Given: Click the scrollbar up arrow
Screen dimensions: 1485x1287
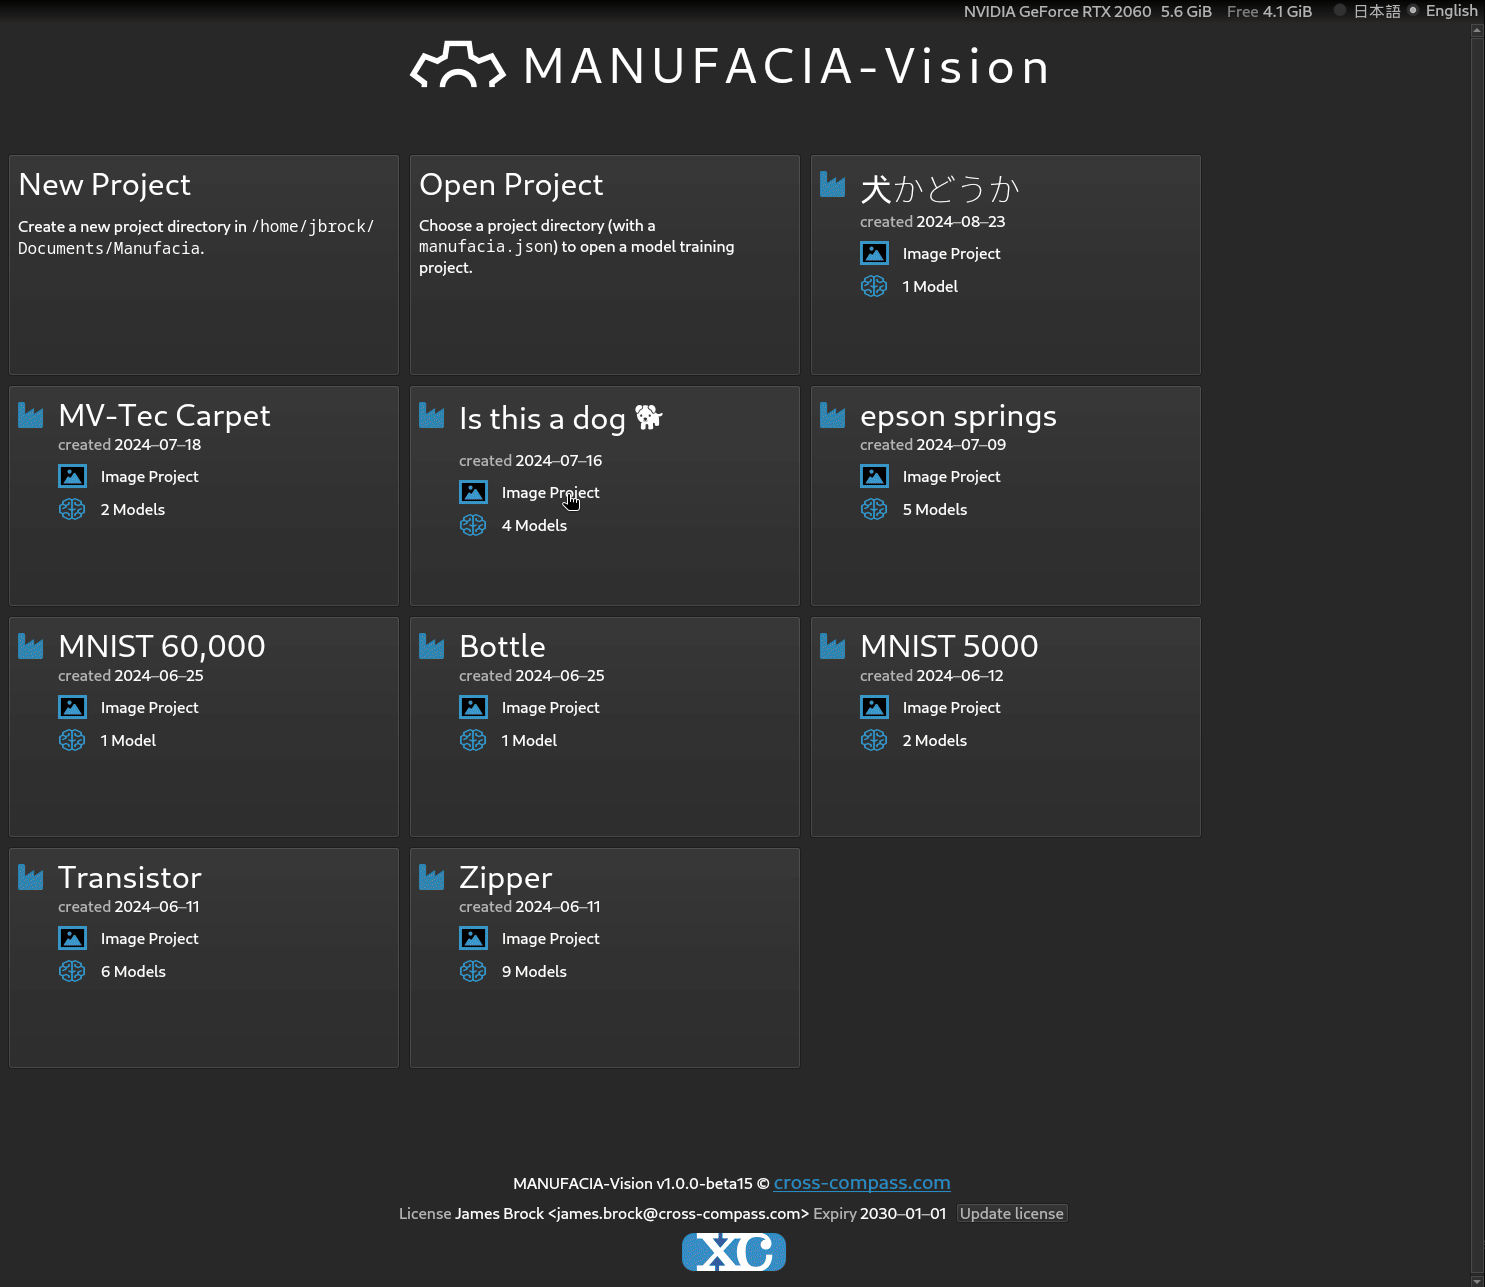Looking at the screenshot, I should click(x=1477, y=30).
